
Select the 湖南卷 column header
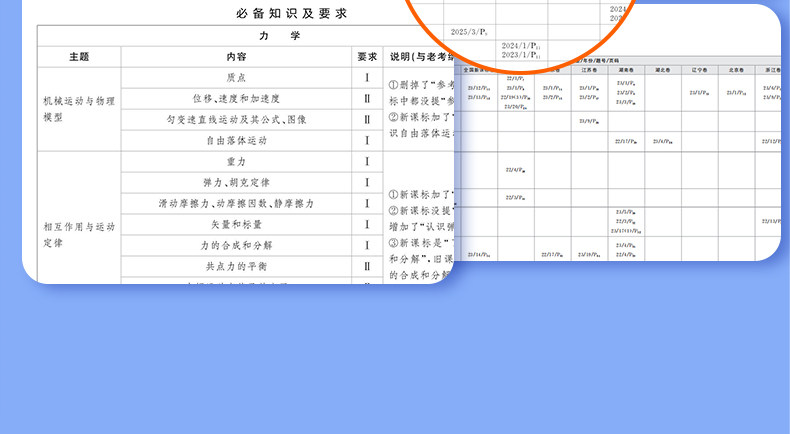pyautogui.click(x=626, y=70)
